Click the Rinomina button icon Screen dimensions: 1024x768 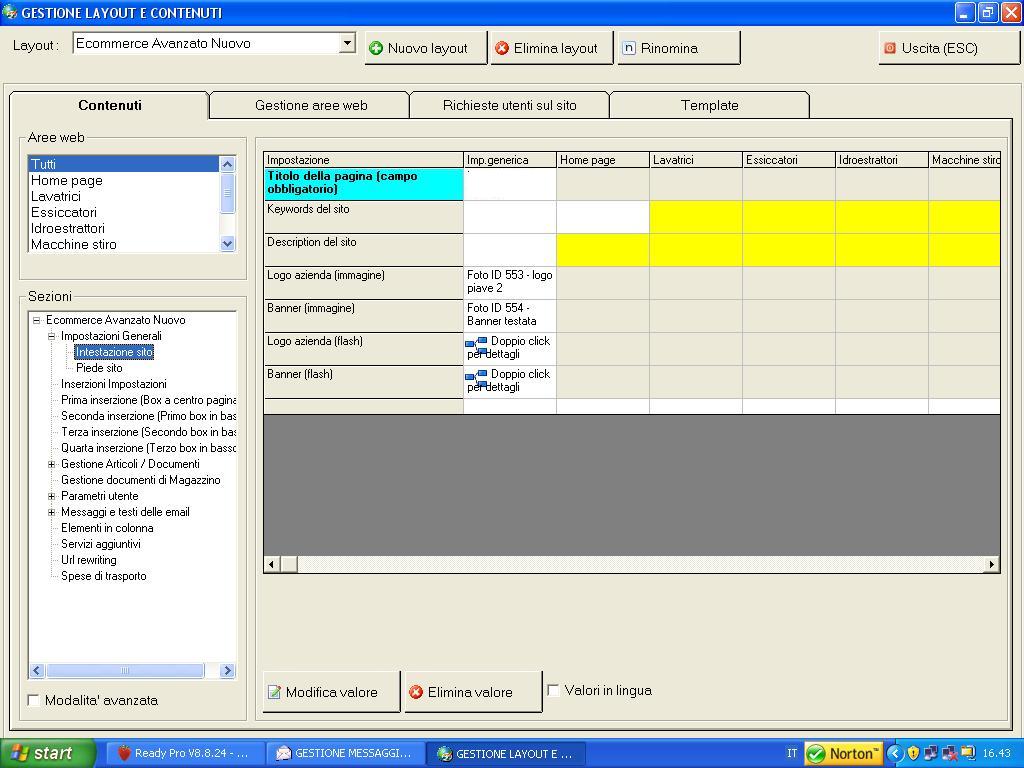tap(628, 48)
